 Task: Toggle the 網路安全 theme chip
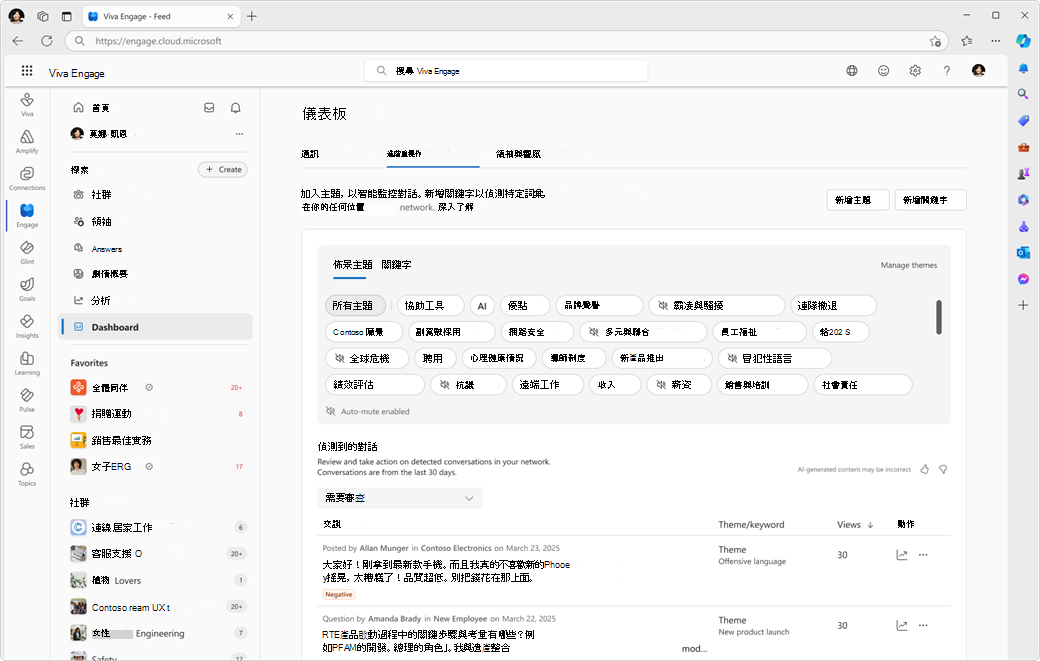pos(537,332)
